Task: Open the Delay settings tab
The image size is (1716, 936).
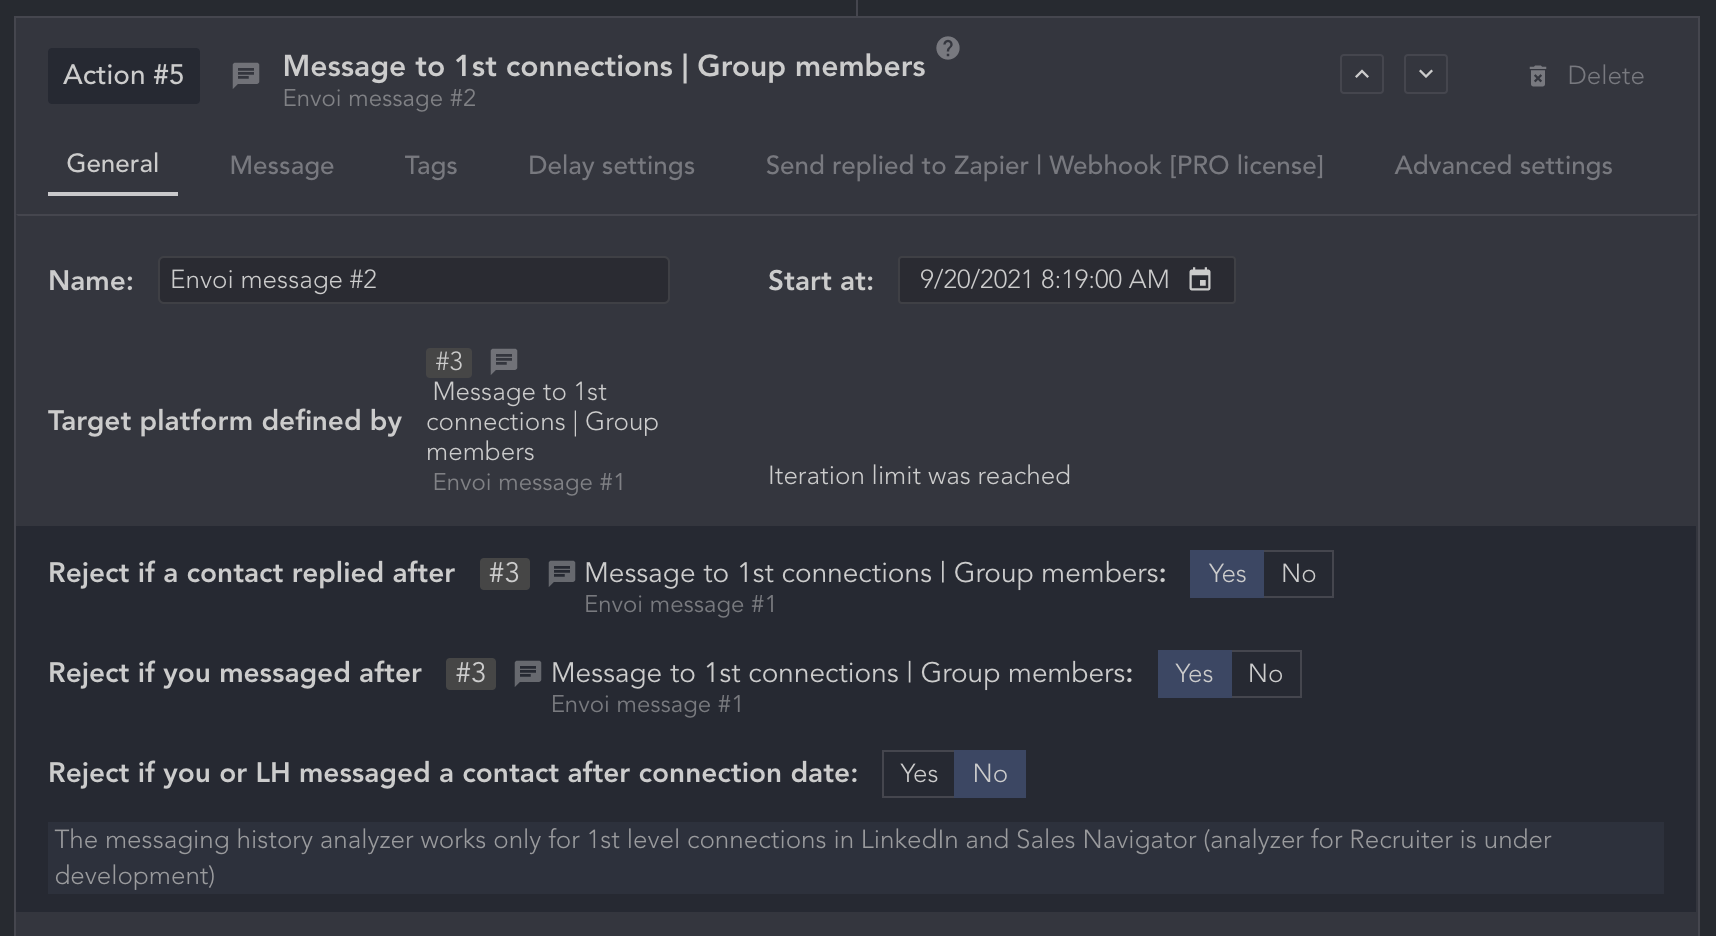Action: (x=611, y=166)
